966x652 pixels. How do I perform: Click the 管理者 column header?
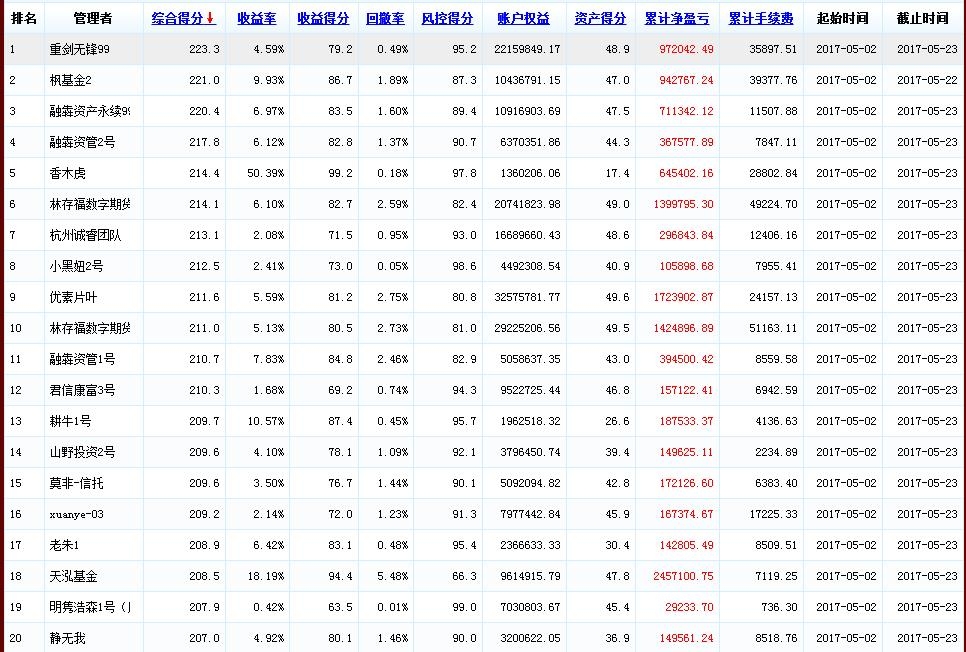[93, 19]
